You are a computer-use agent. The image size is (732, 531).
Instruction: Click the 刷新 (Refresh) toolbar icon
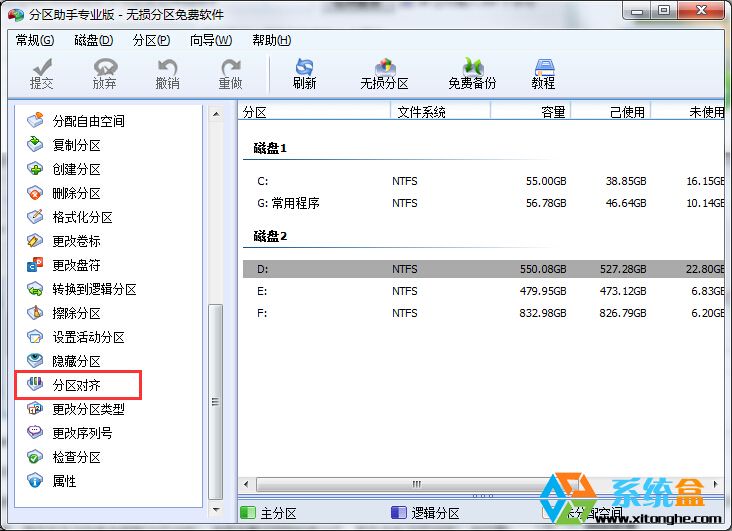[304, 73]
